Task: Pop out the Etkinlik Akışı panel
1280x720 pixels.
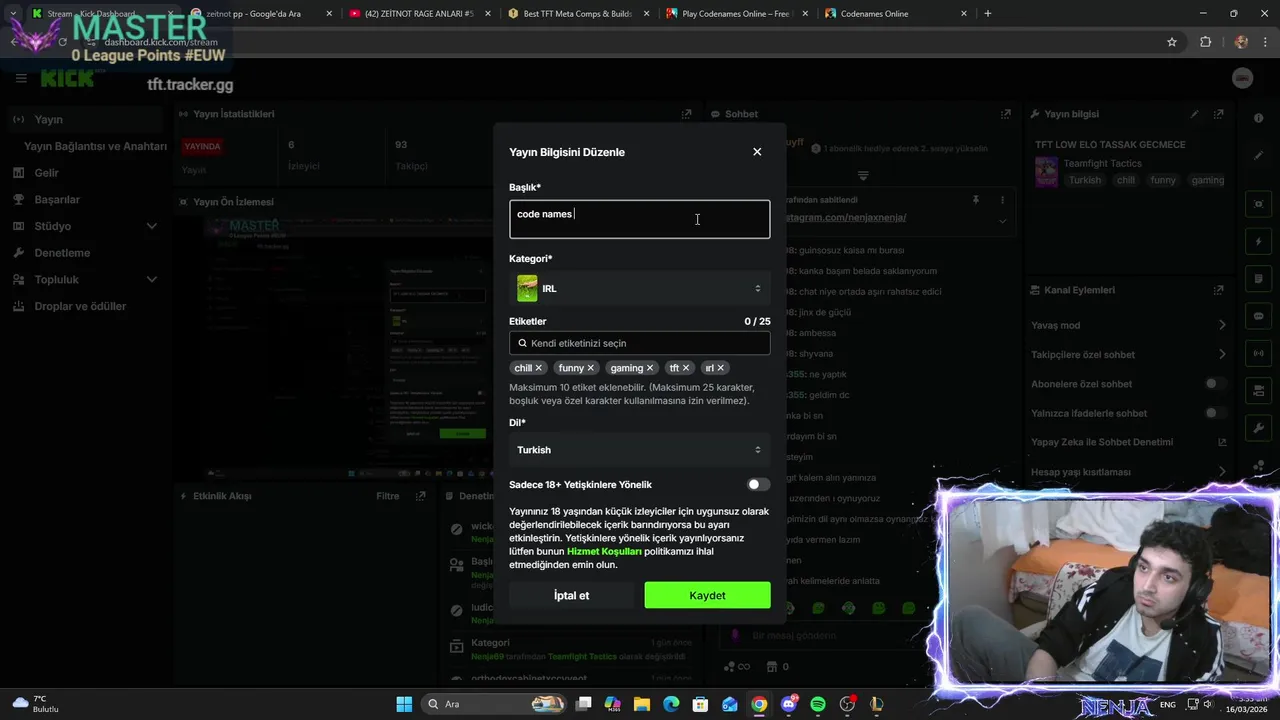Action: (x=420, y=496)
